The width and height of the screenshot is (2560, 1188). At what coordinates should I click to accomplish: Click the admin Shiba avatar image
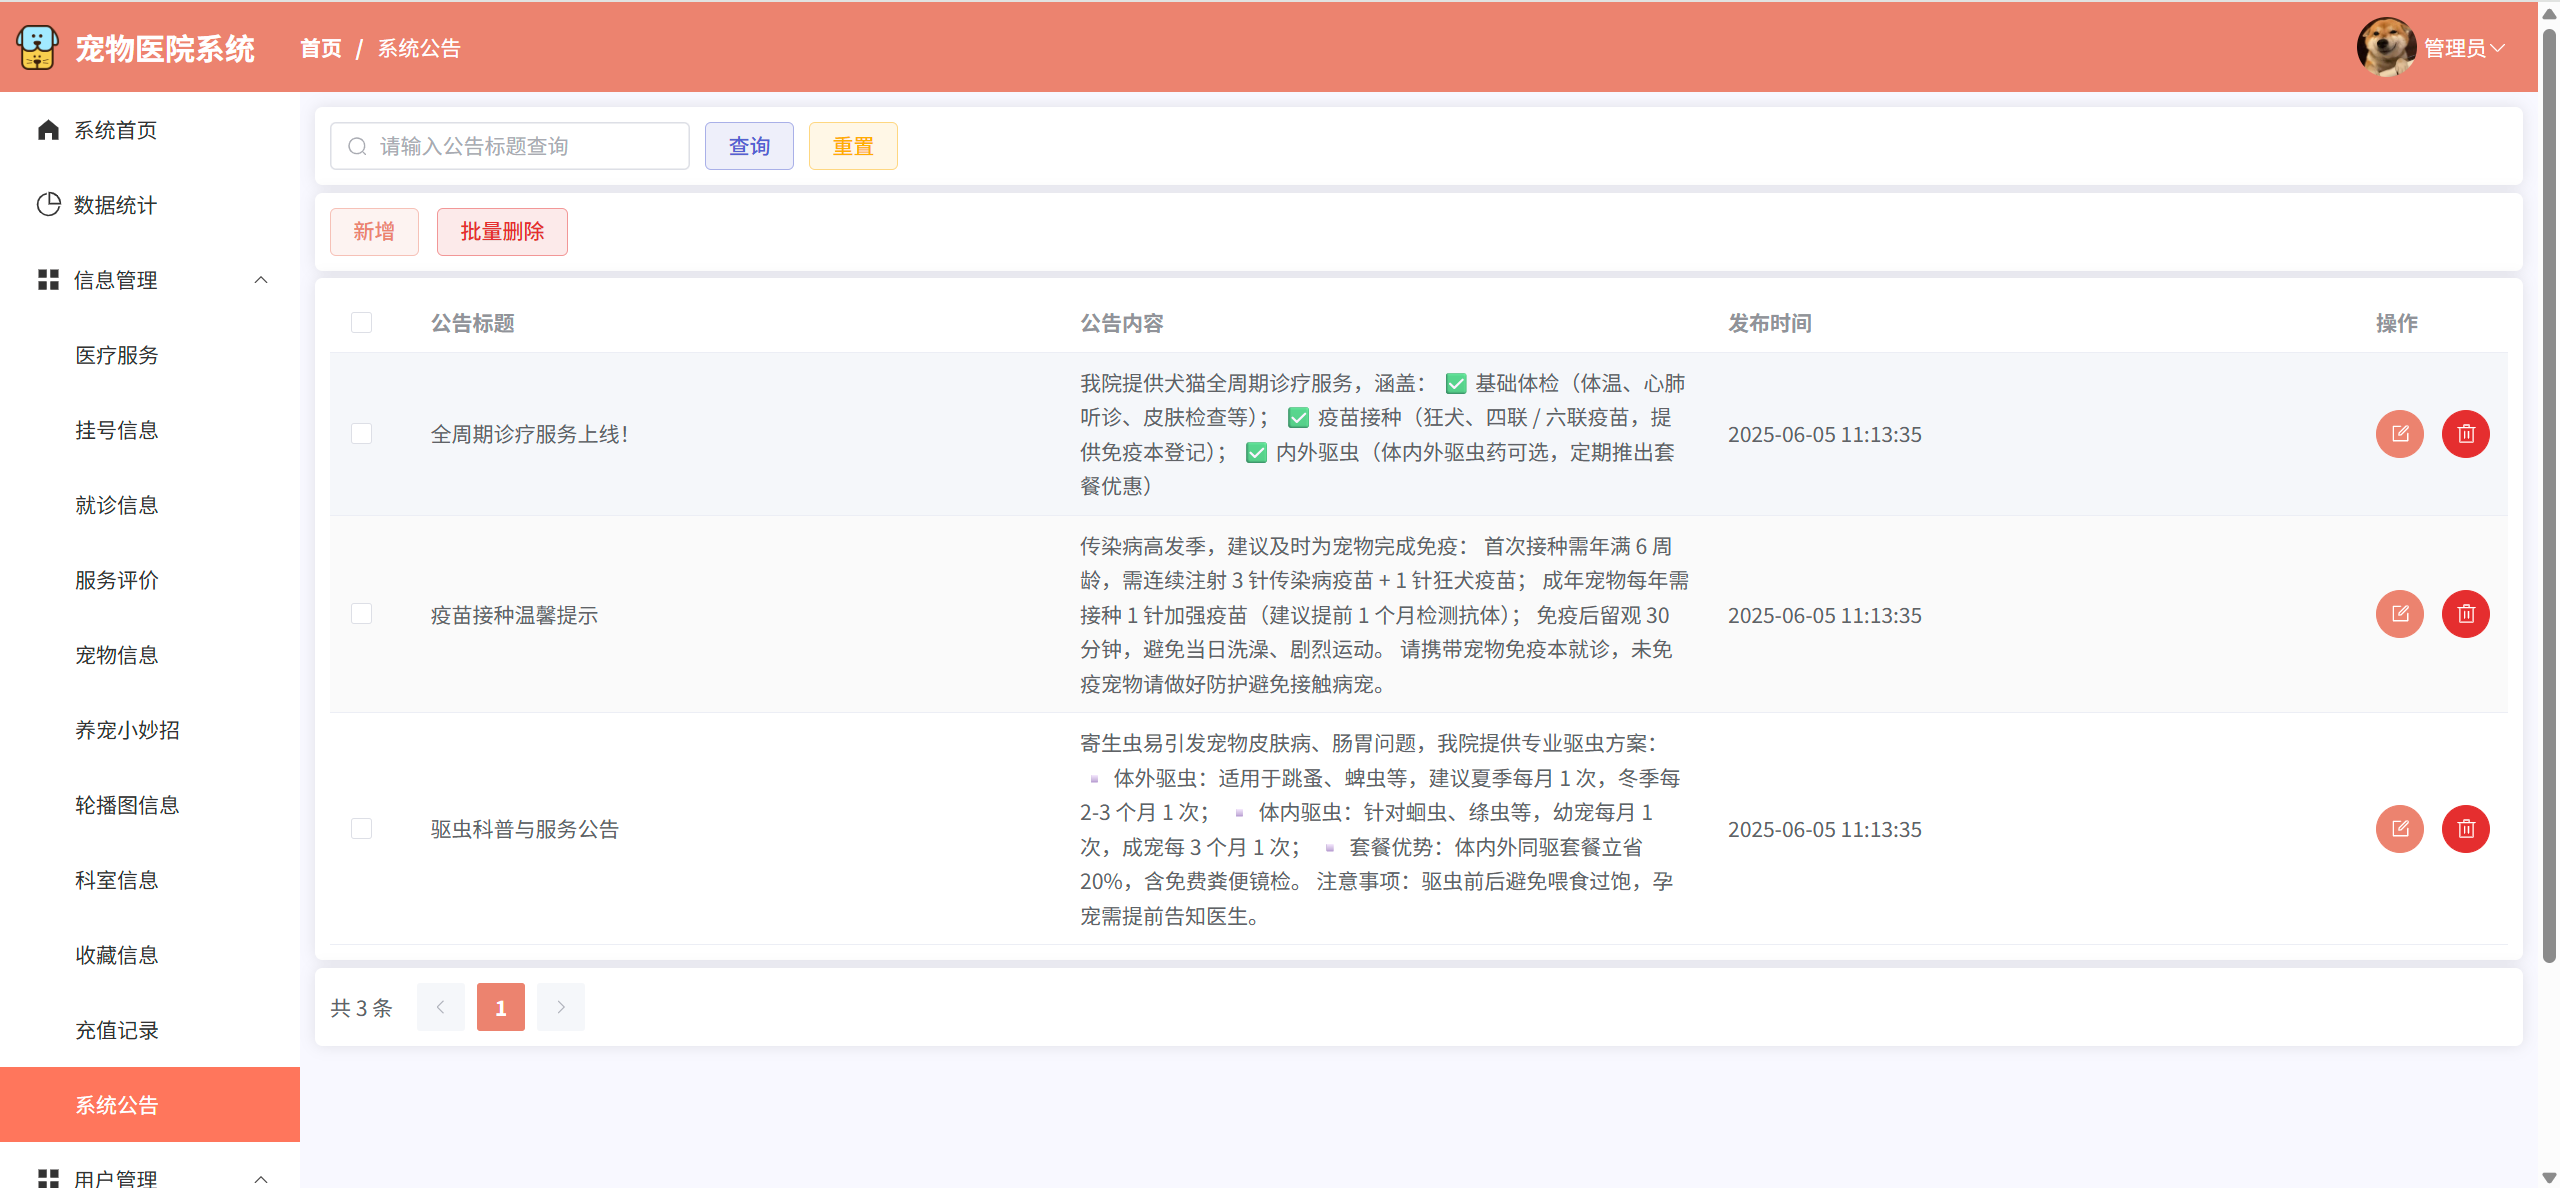(x=2386, y=47)
